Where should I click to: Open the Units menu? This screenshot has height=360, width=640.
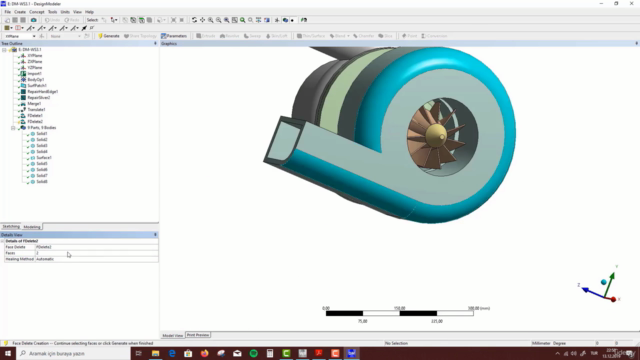65,12
